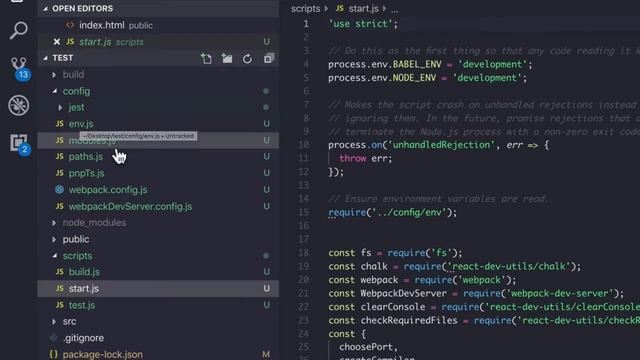Refresh the explorer tree
Image resolution: width=640 pixels, height=360 pixels.
247,59
